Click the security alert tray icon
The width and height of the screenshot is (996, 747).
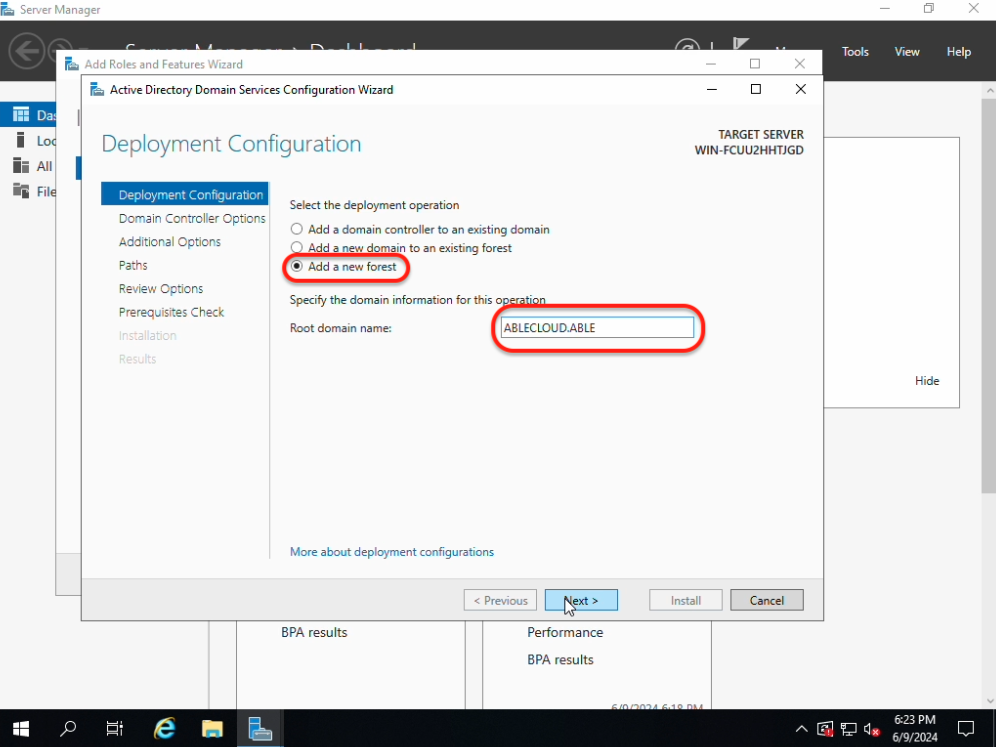(825, 729)
